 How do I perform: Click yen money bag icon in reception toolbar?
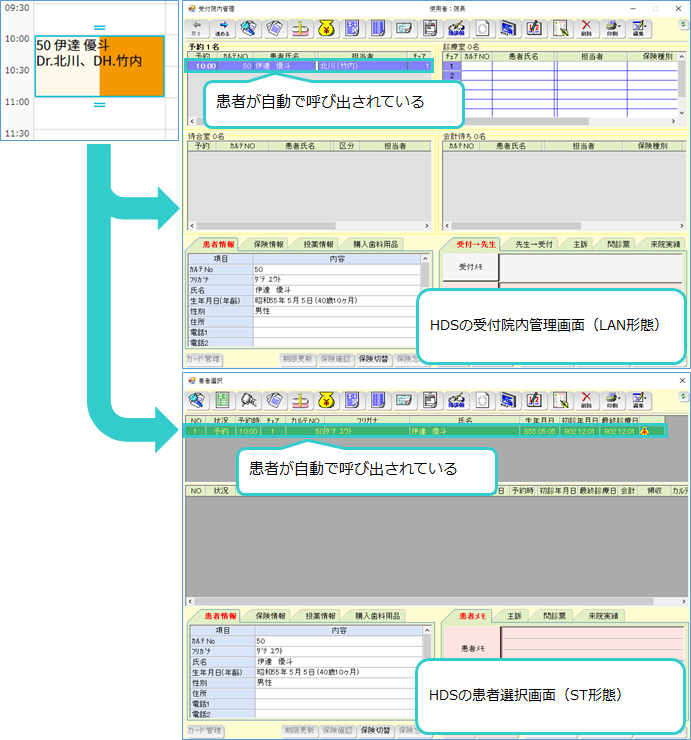click(326, 28)
